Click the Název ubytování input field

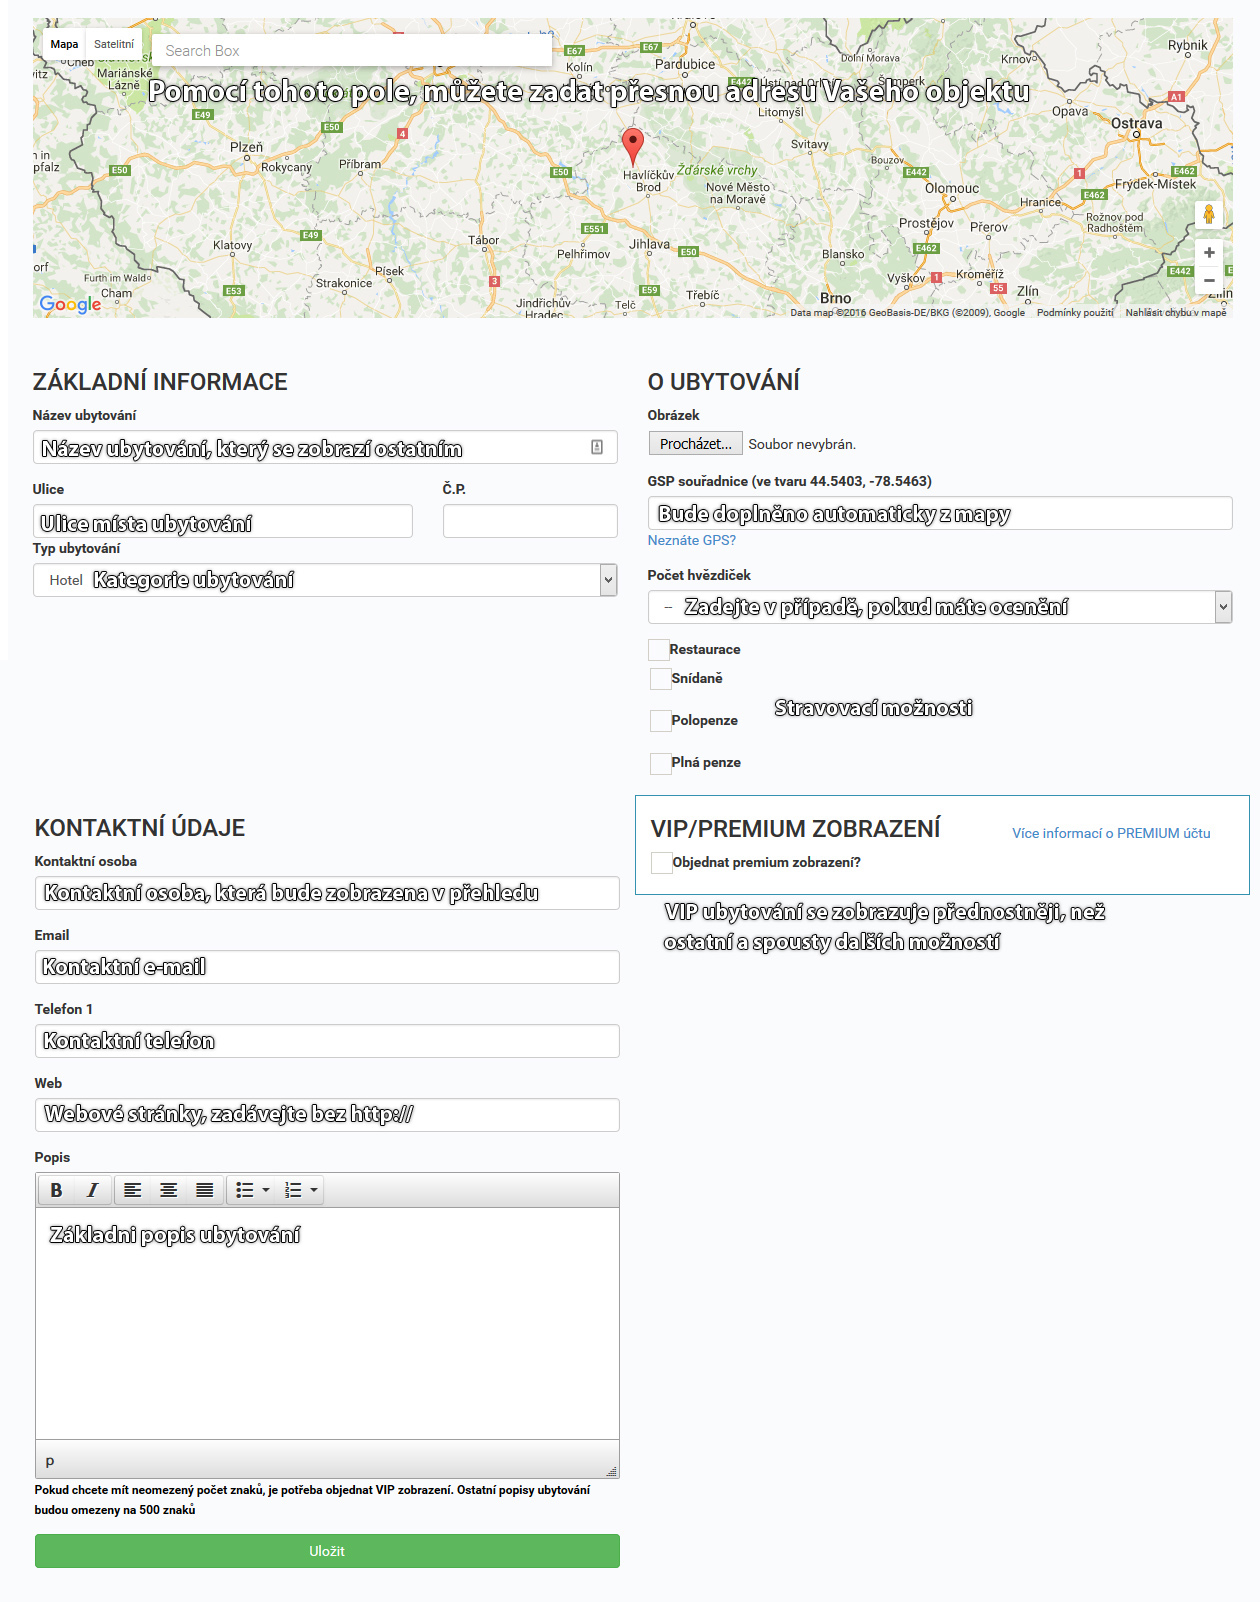(325, 447)
